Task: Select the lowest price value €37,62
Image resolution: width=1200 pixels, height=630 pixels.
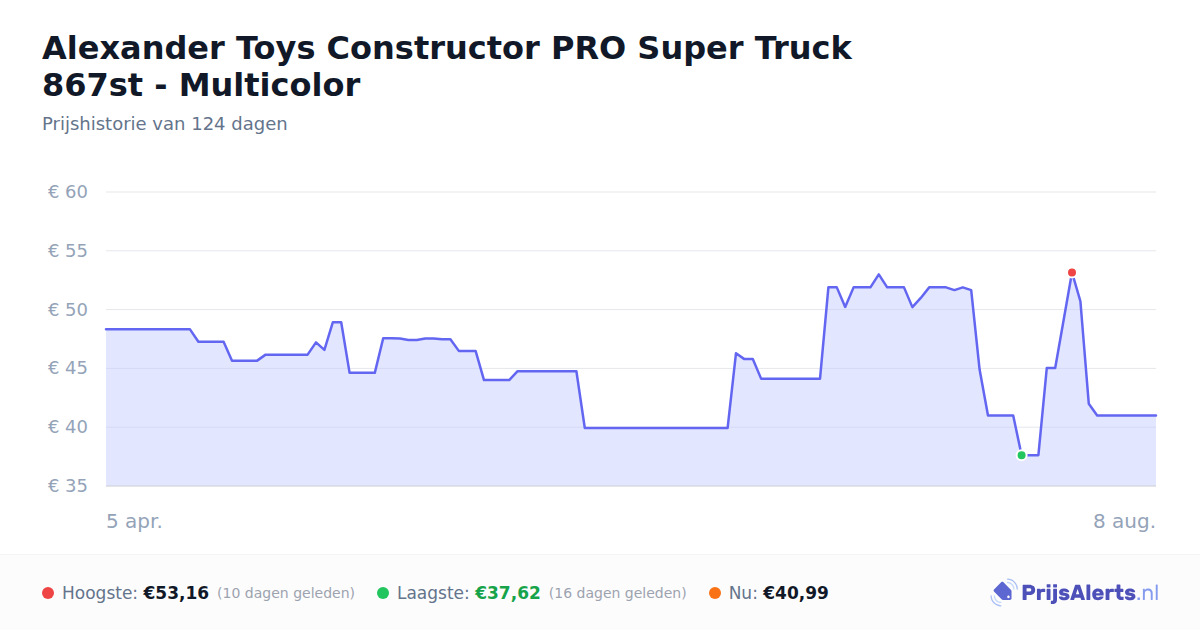Action: (x=507, y=593)
